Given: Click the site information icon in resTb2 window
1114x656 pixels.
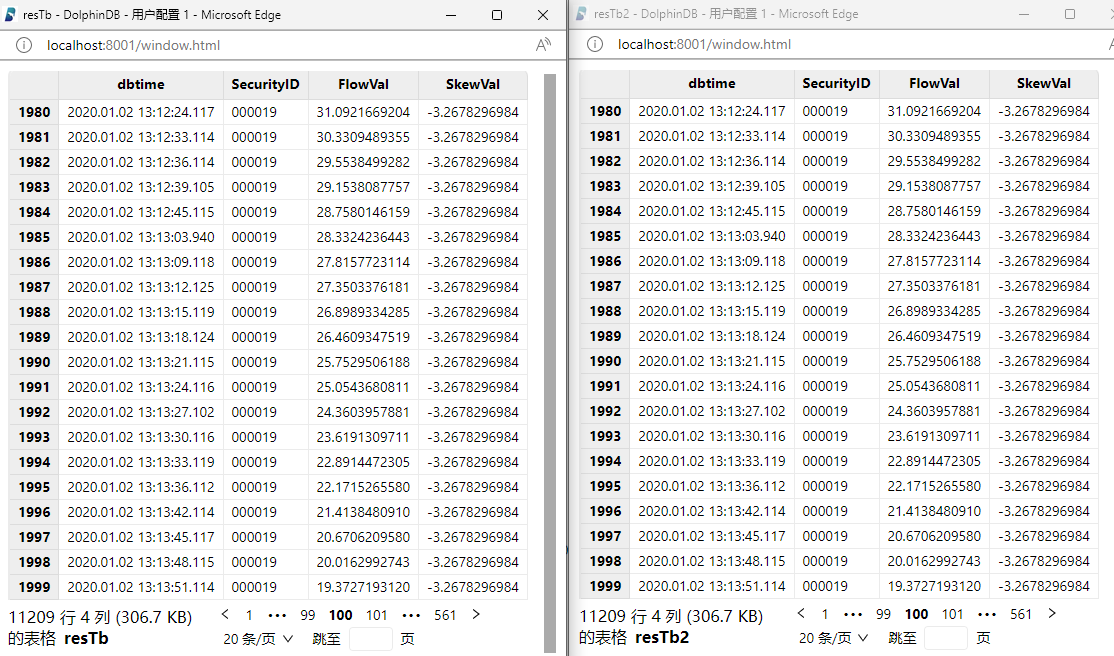Looking at the screenshot, I should point(594,44).
